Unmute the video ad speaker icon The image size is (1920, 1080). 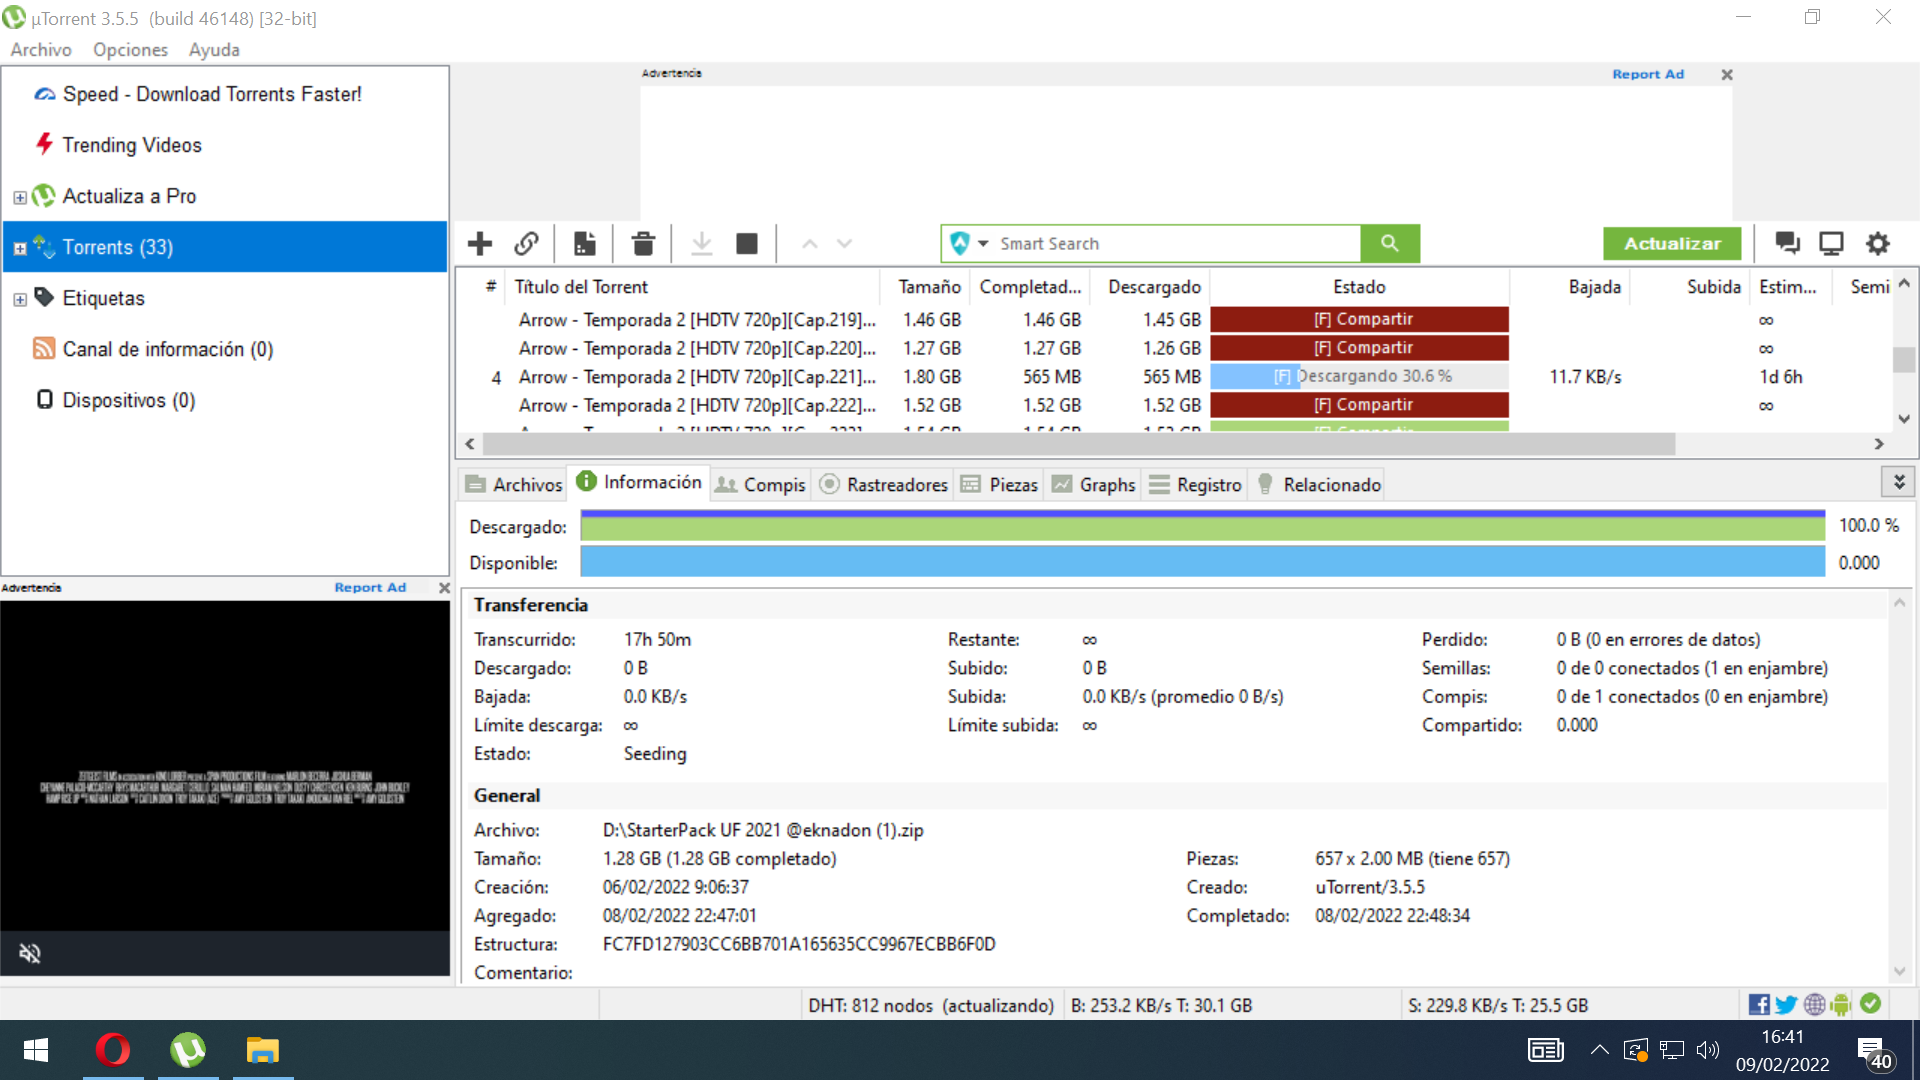coord(30,953)
